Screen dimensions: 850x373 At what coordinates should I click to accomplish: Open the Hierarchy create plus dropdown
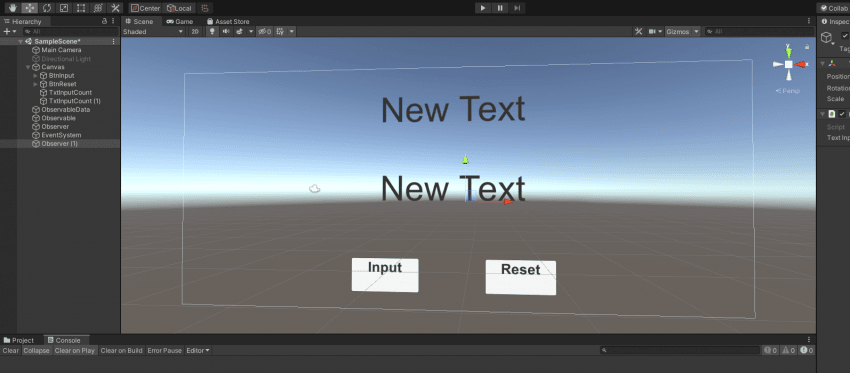click(x=9, y=31)
